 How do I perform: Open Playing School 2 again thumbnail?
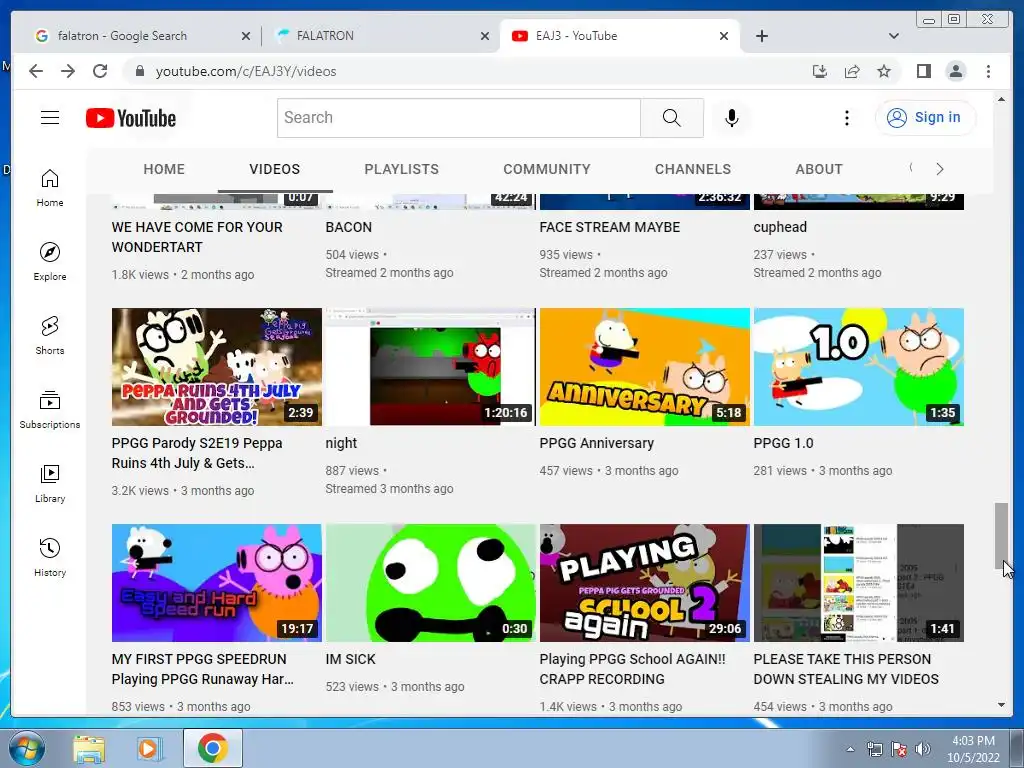645,583
